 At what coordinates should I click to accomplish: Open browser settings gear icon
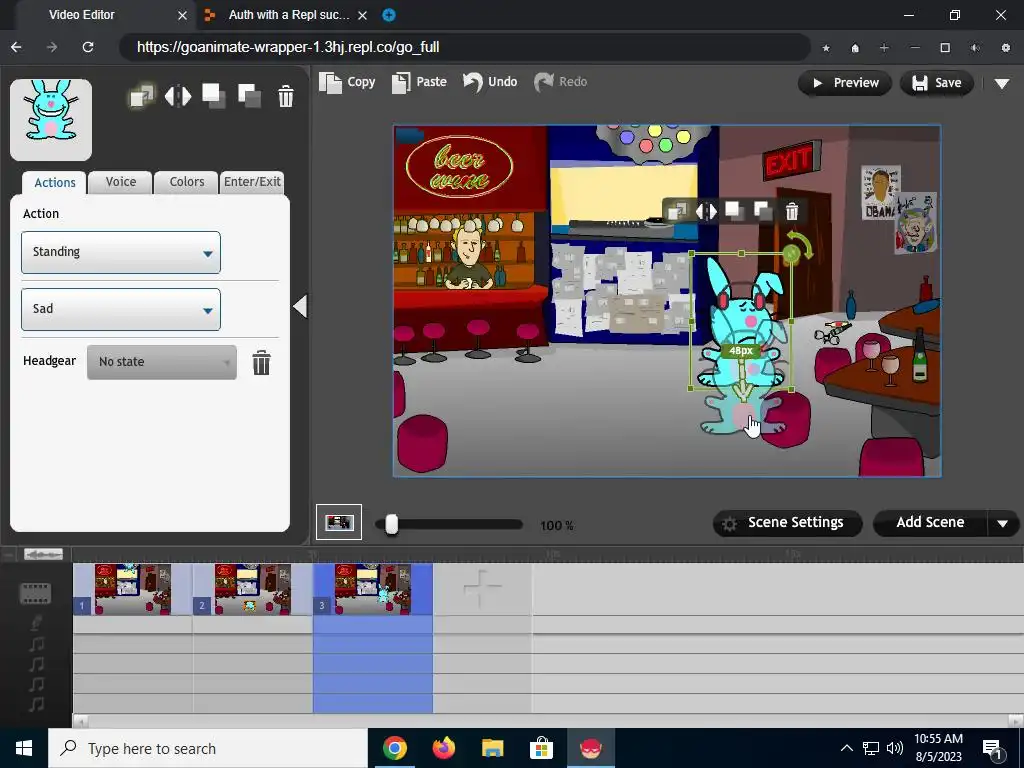tap(1006, 48)
